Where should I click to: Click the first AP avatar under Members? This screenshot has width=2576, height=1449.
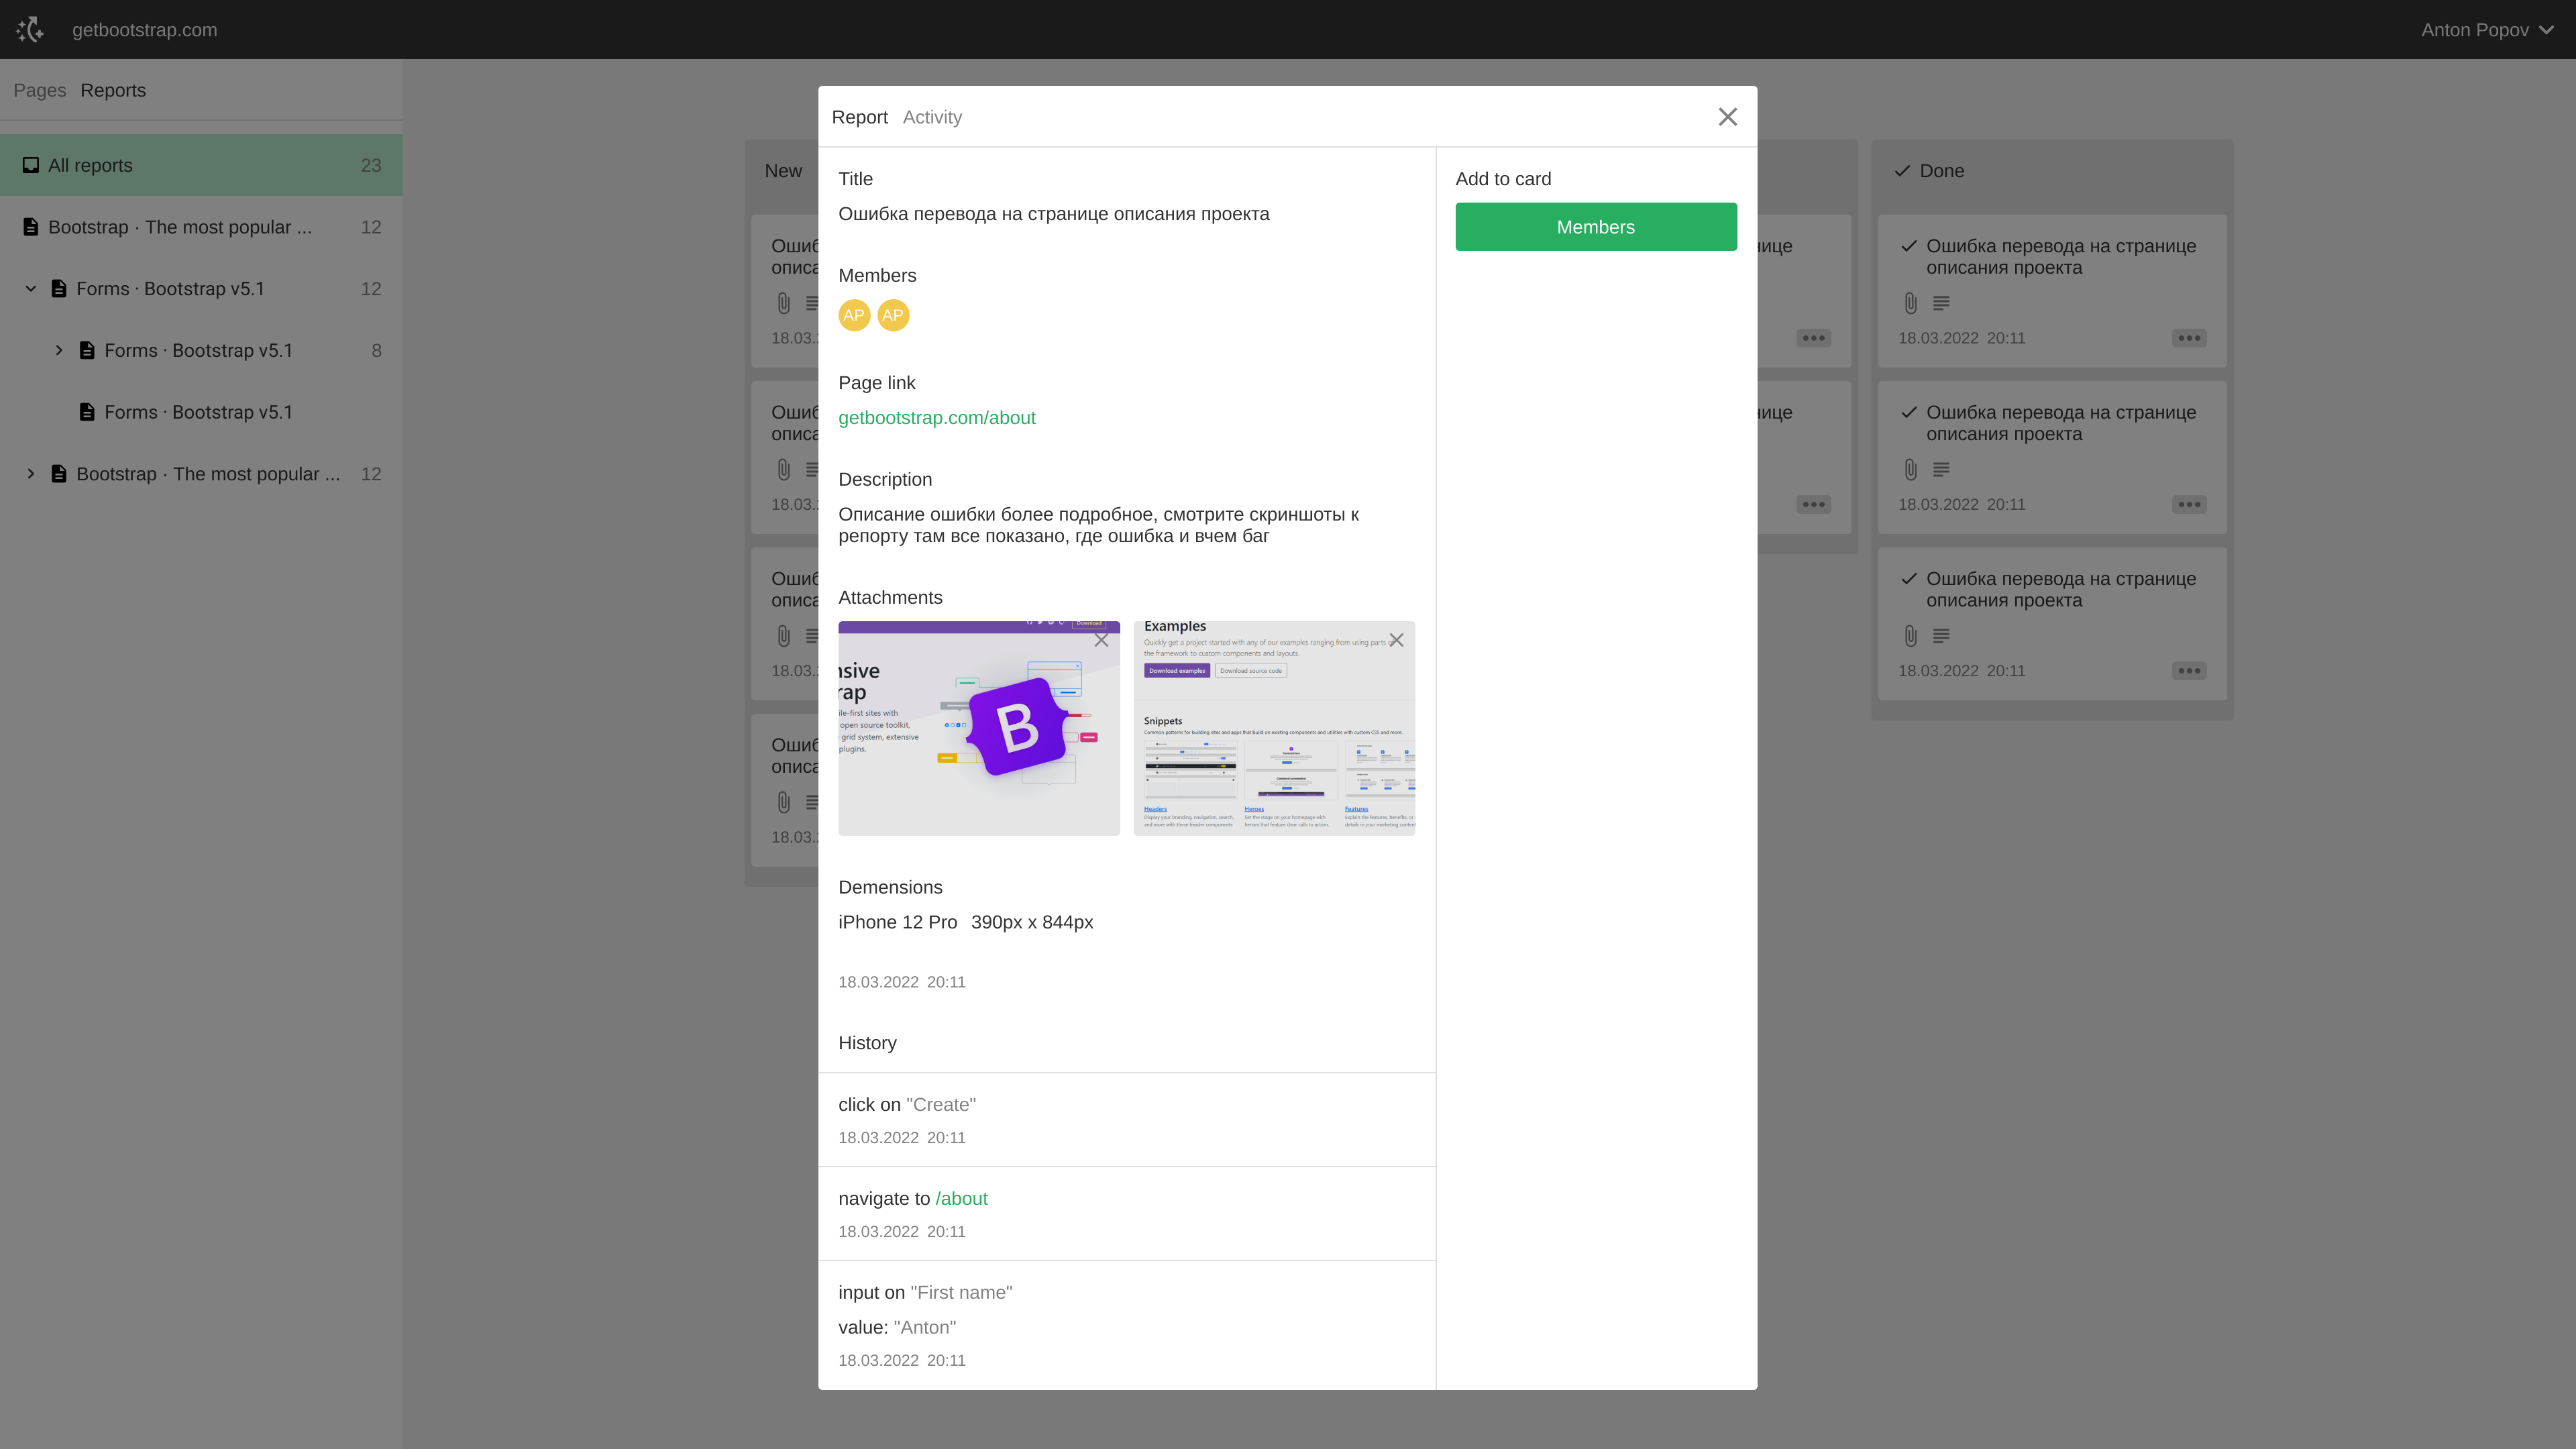tap(854, 315)
